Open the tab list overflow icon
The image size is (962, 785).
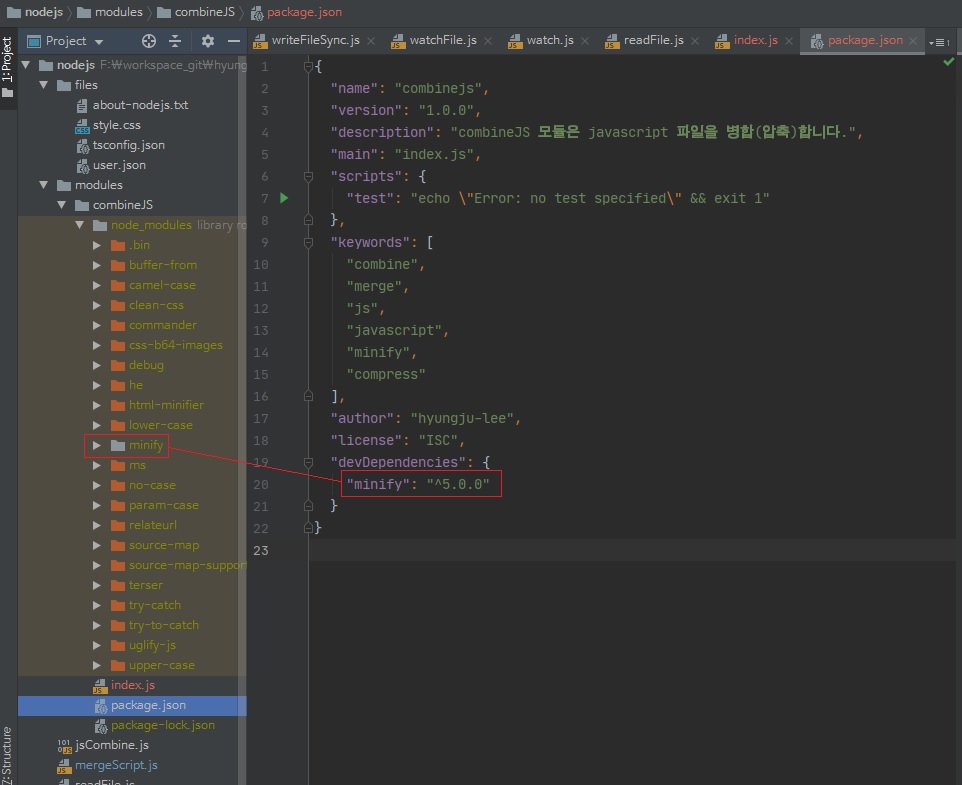(938, 42)
